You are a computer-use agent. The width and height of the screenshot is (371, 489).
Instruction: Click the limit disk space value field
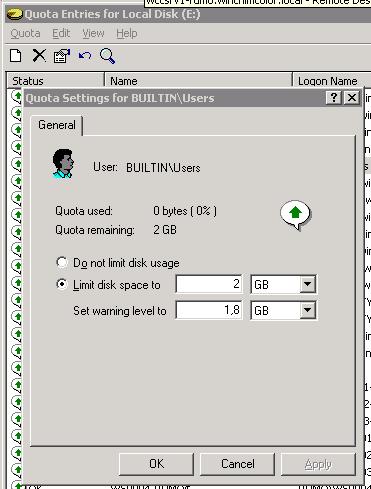209,284
